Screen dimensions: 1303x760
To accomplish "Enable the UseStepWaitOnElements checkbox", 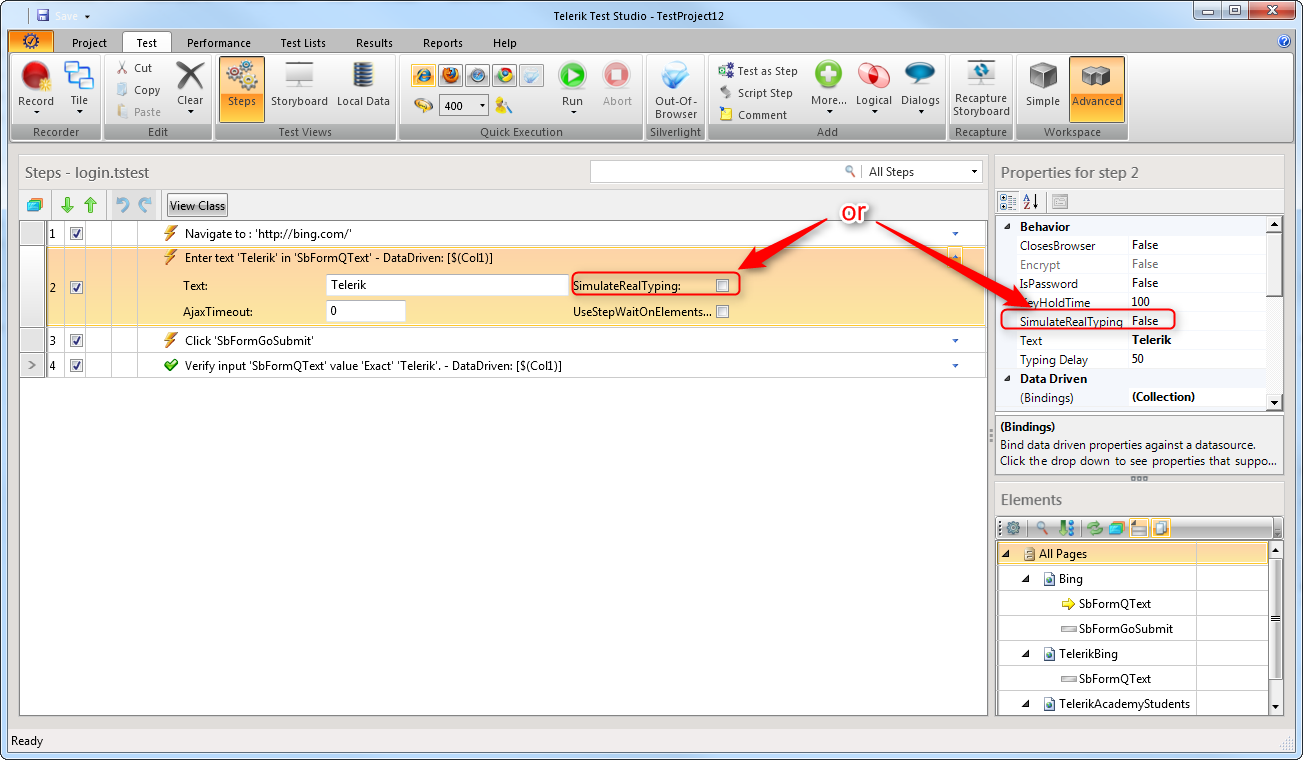I will [722, 312].
